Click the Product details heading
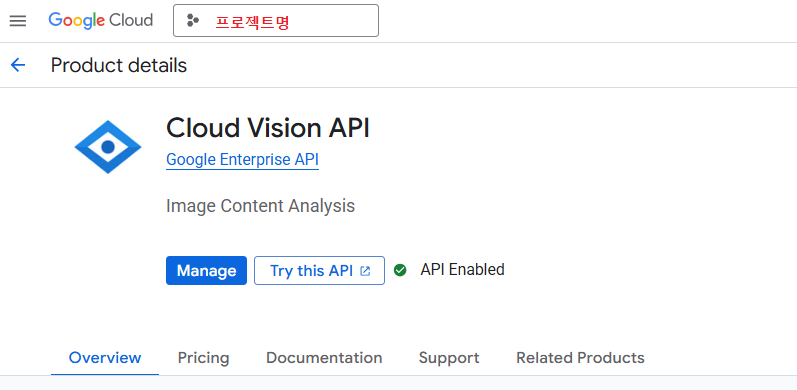The height and width of the screenshot is (390, 797). 119,66
